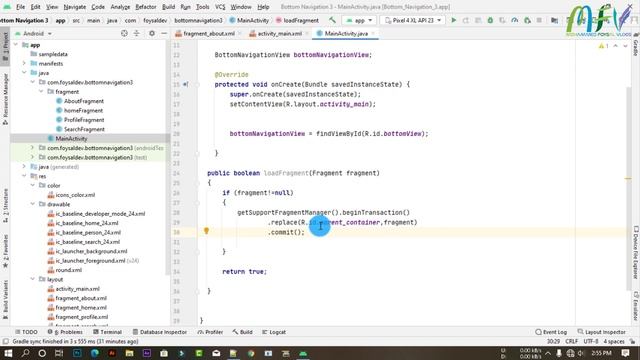The height and width of the screenshot is (360, 640).
Task: Open the notifications action center
Action: (625, 353)
